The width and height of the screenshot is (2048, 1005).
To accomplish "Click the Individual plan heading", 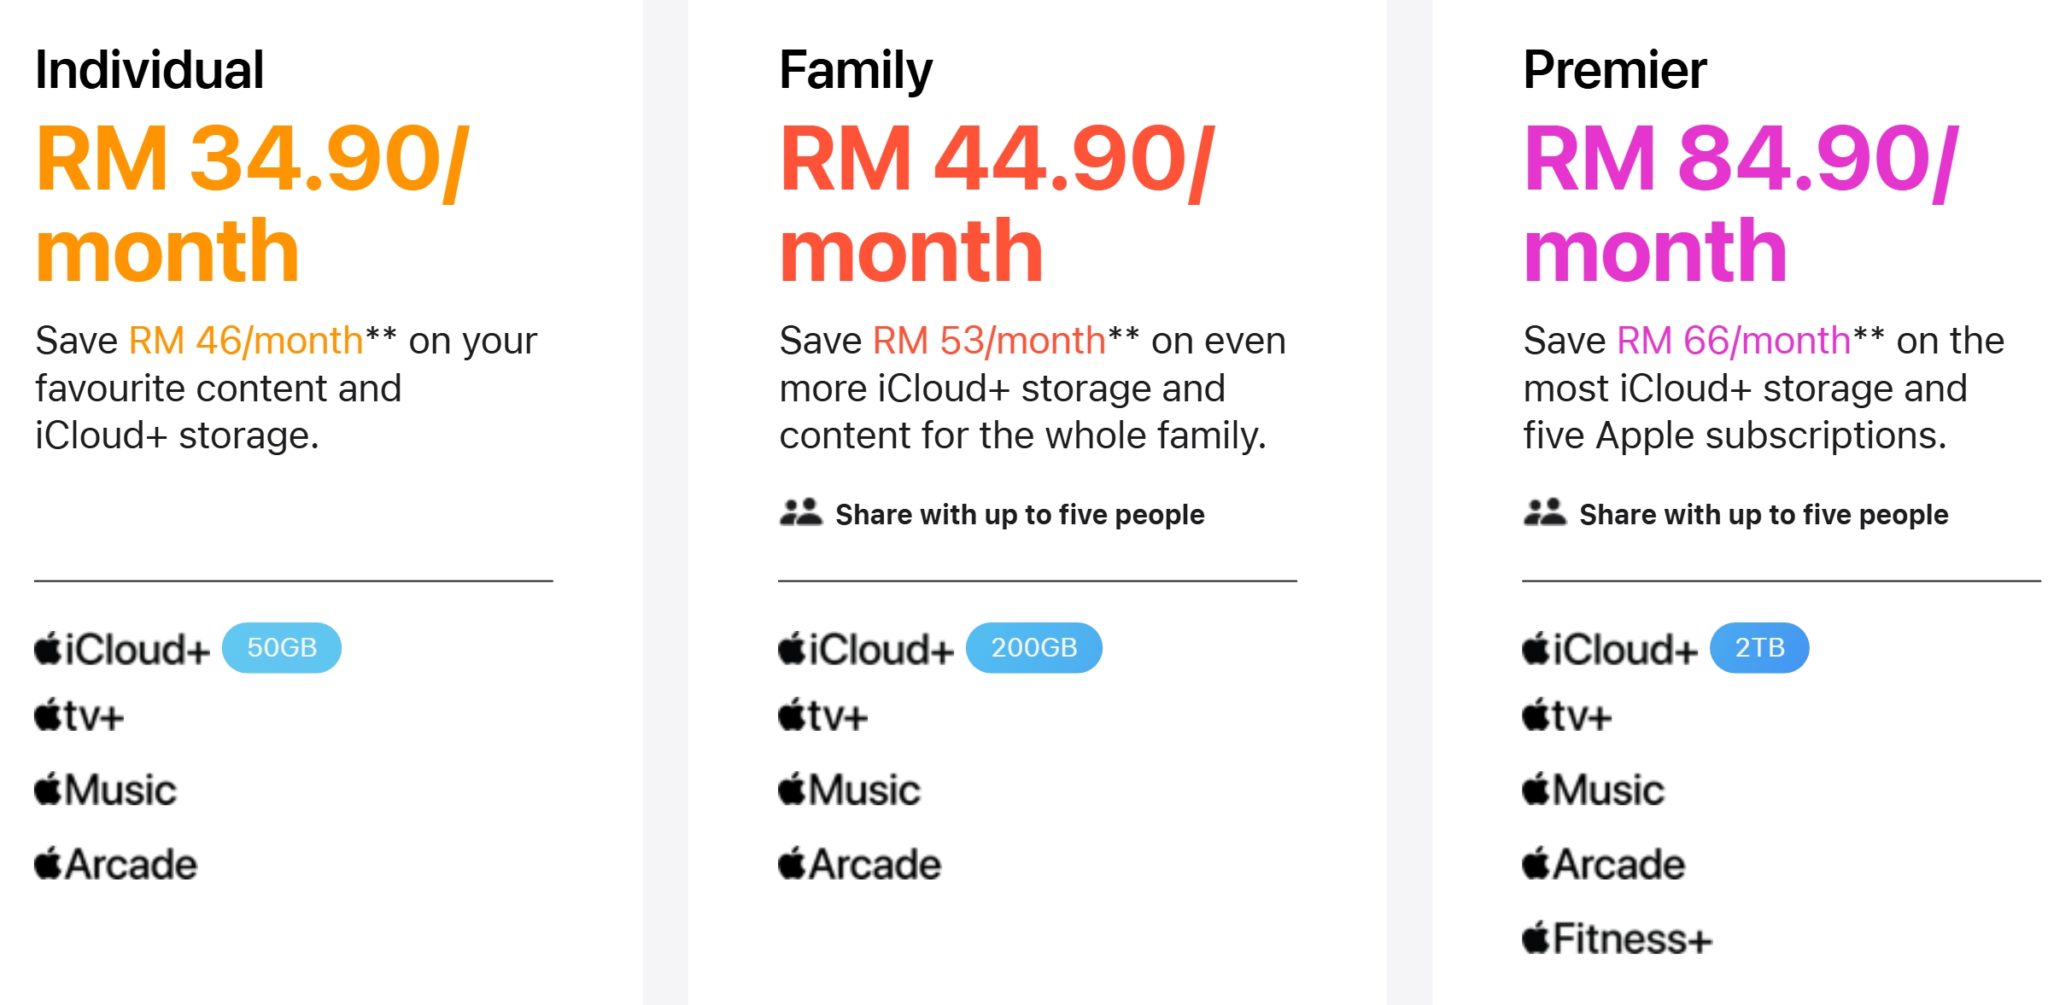I will pos(150,70).
